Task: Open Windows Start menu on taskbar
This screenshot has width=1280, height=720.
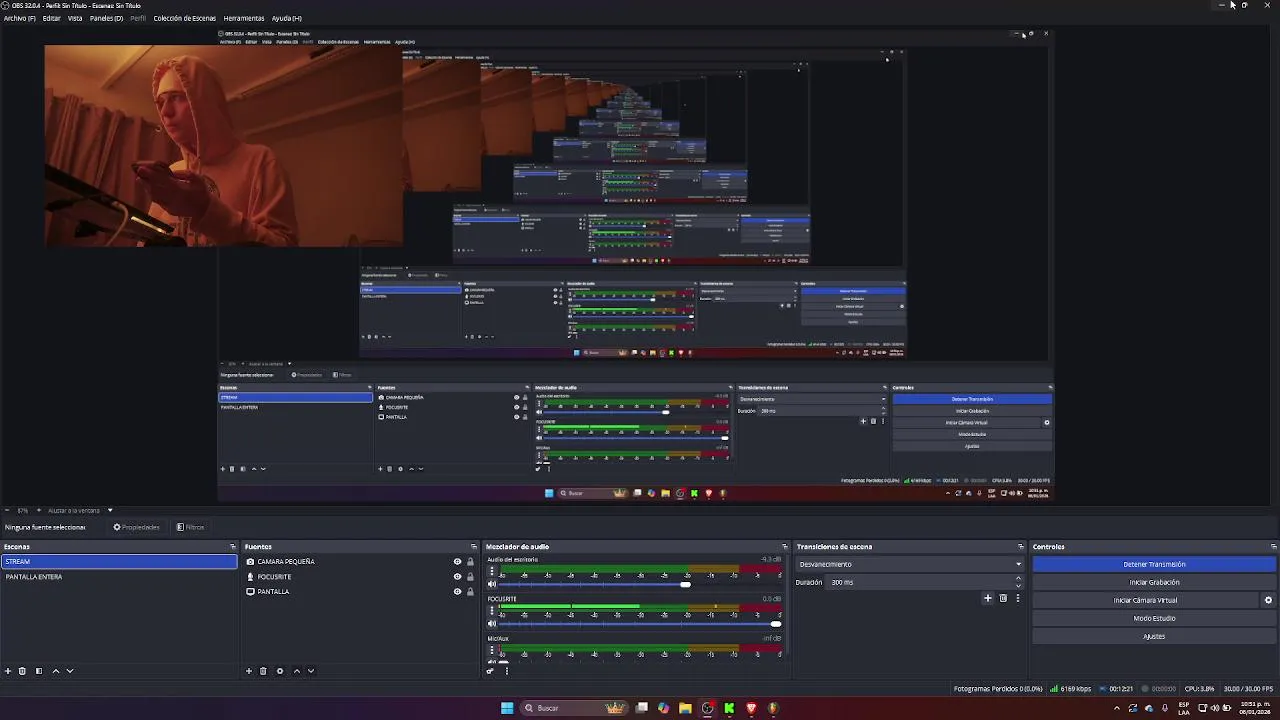Action: pyautogui.click(x=507, y=708)
